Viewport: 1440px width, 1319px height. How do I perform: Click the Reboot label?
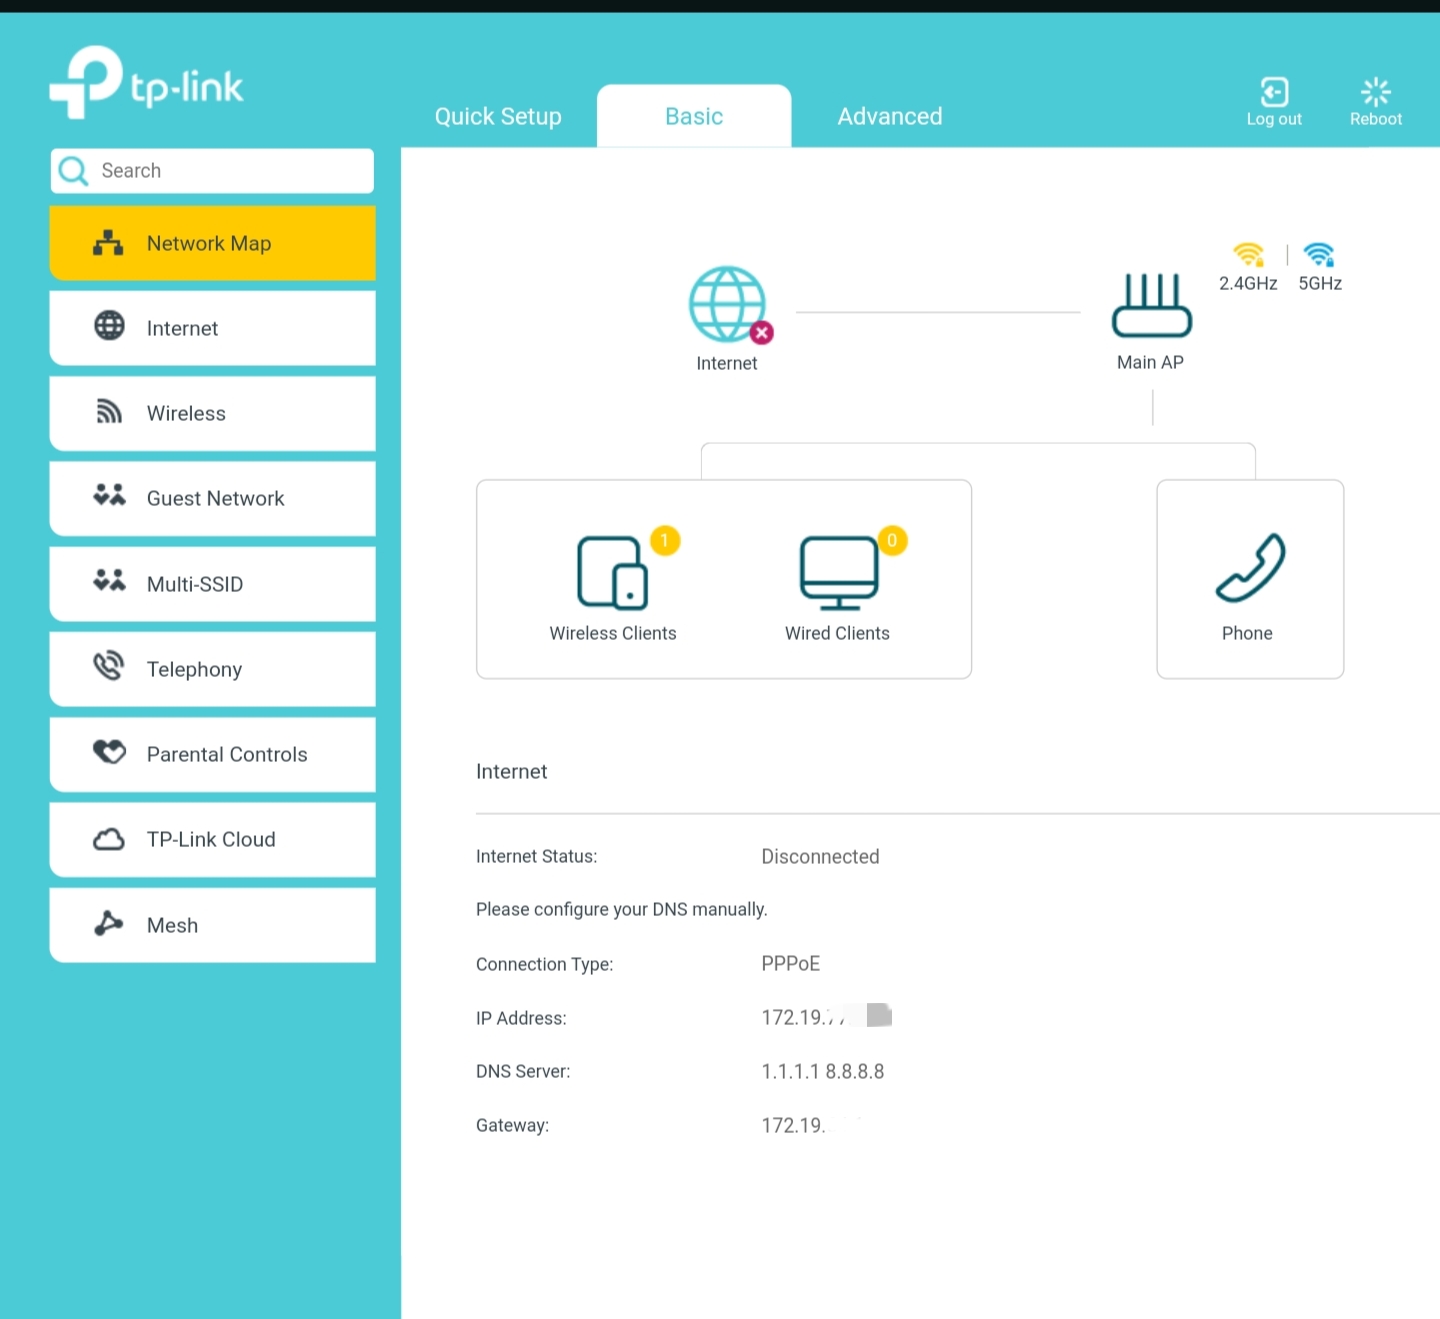pyautogui.click(x=1376, y=119)
